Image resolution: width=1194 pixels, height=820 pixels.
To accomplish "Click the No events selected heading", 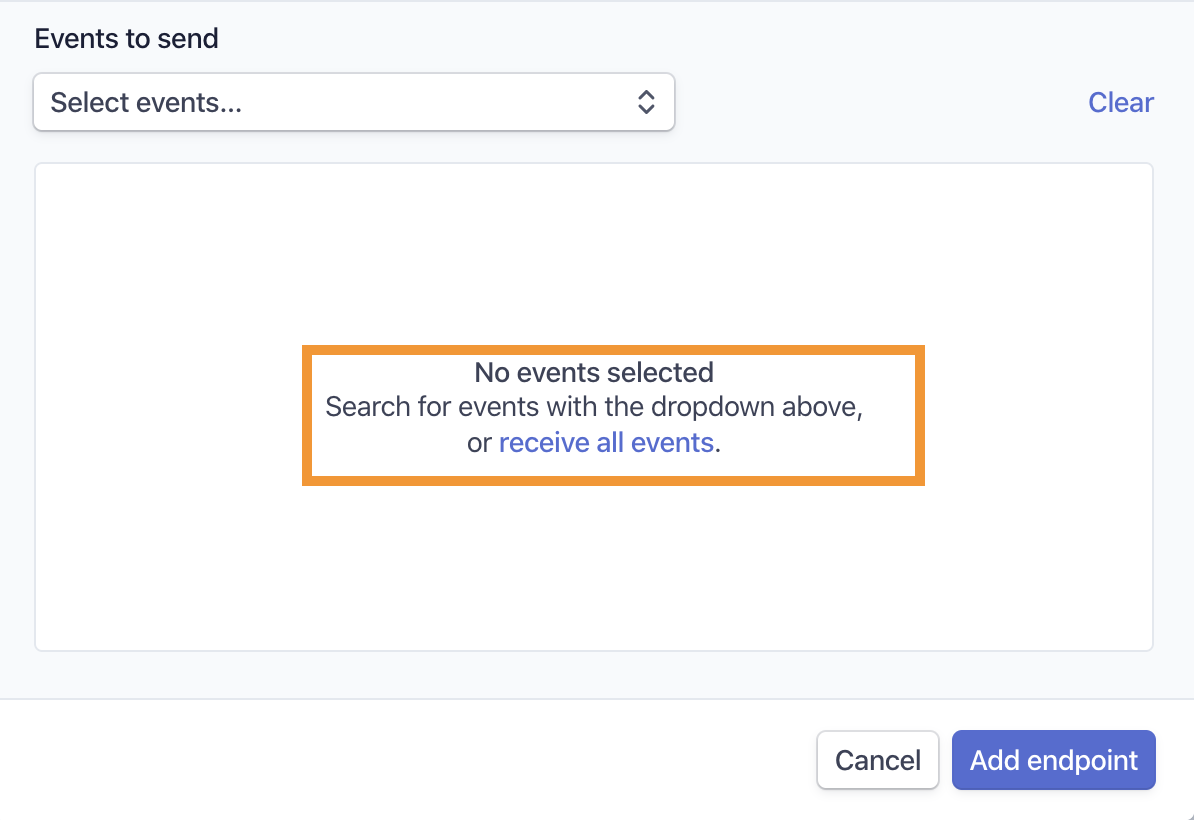I will (594, 372).
